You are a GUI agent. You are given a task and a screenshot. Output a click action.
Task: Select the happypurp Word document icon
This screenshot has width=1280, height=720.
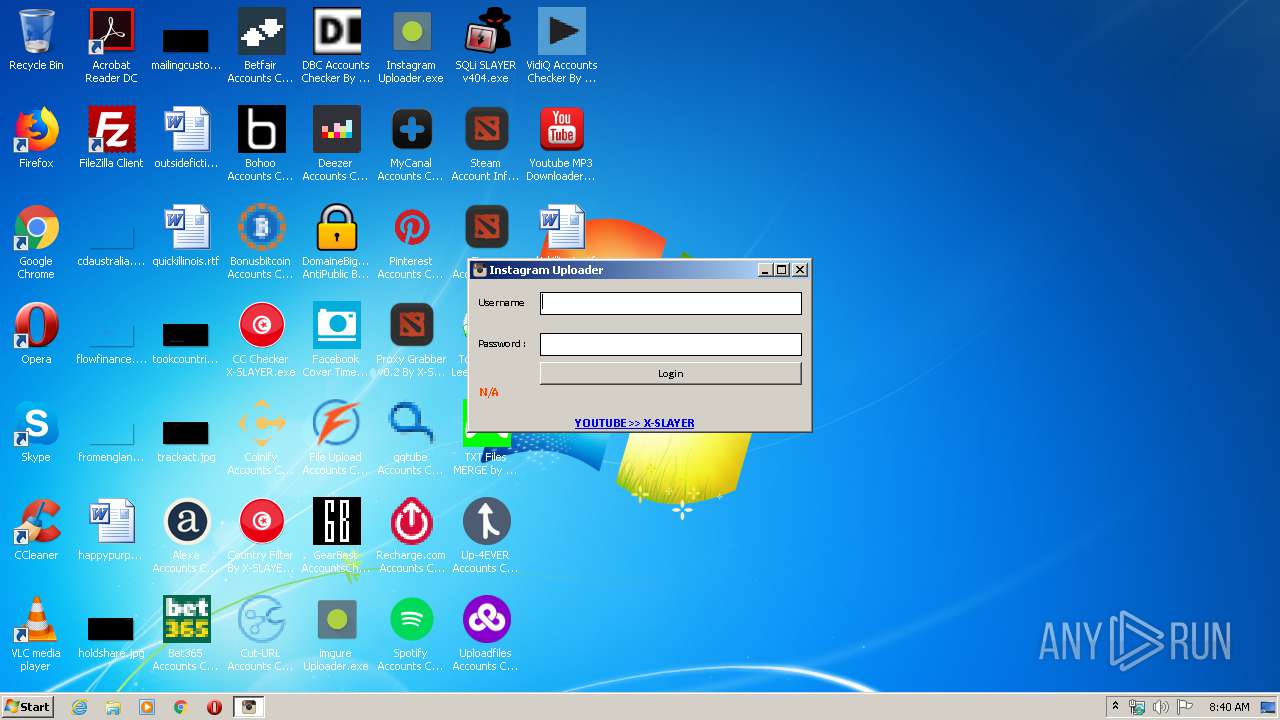click(x=111, y=530)
